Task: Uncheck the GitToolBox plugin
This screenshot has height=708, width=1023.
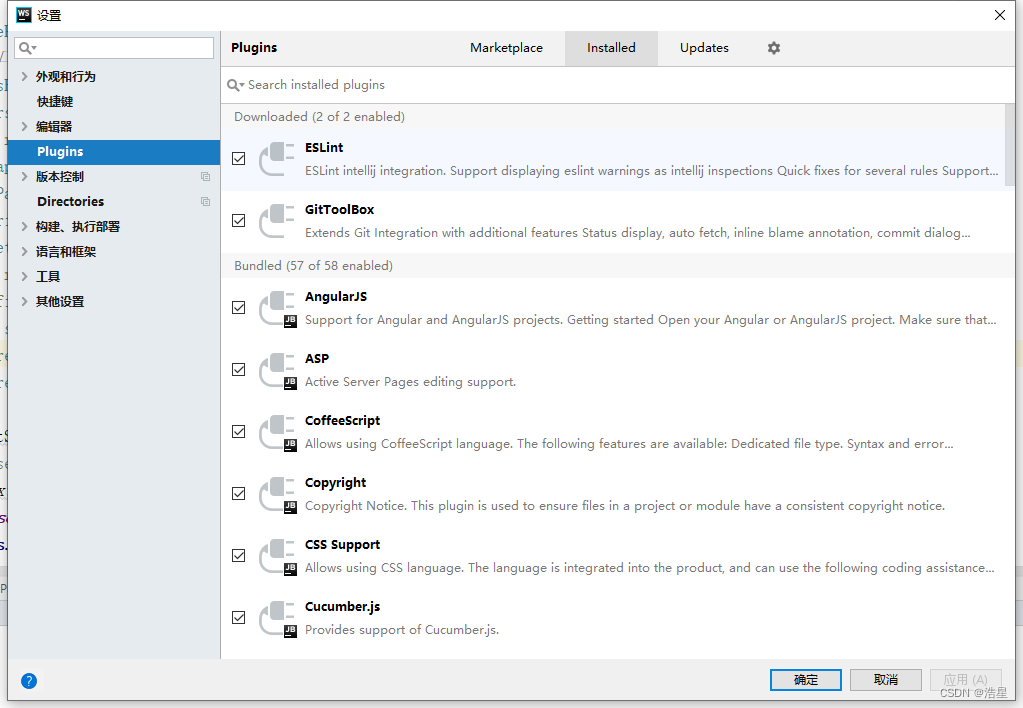Action: tap(238, 220)
